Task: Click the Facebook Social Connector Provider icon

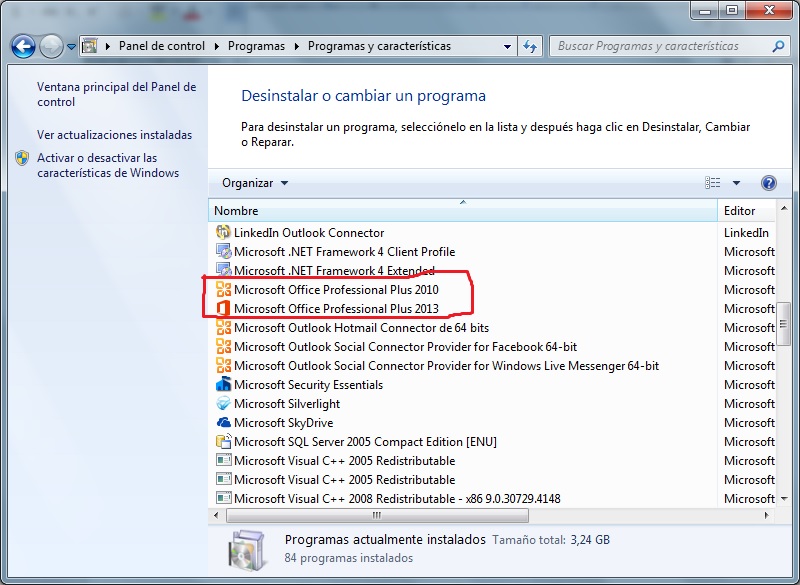Action: [x=223, y=346]
